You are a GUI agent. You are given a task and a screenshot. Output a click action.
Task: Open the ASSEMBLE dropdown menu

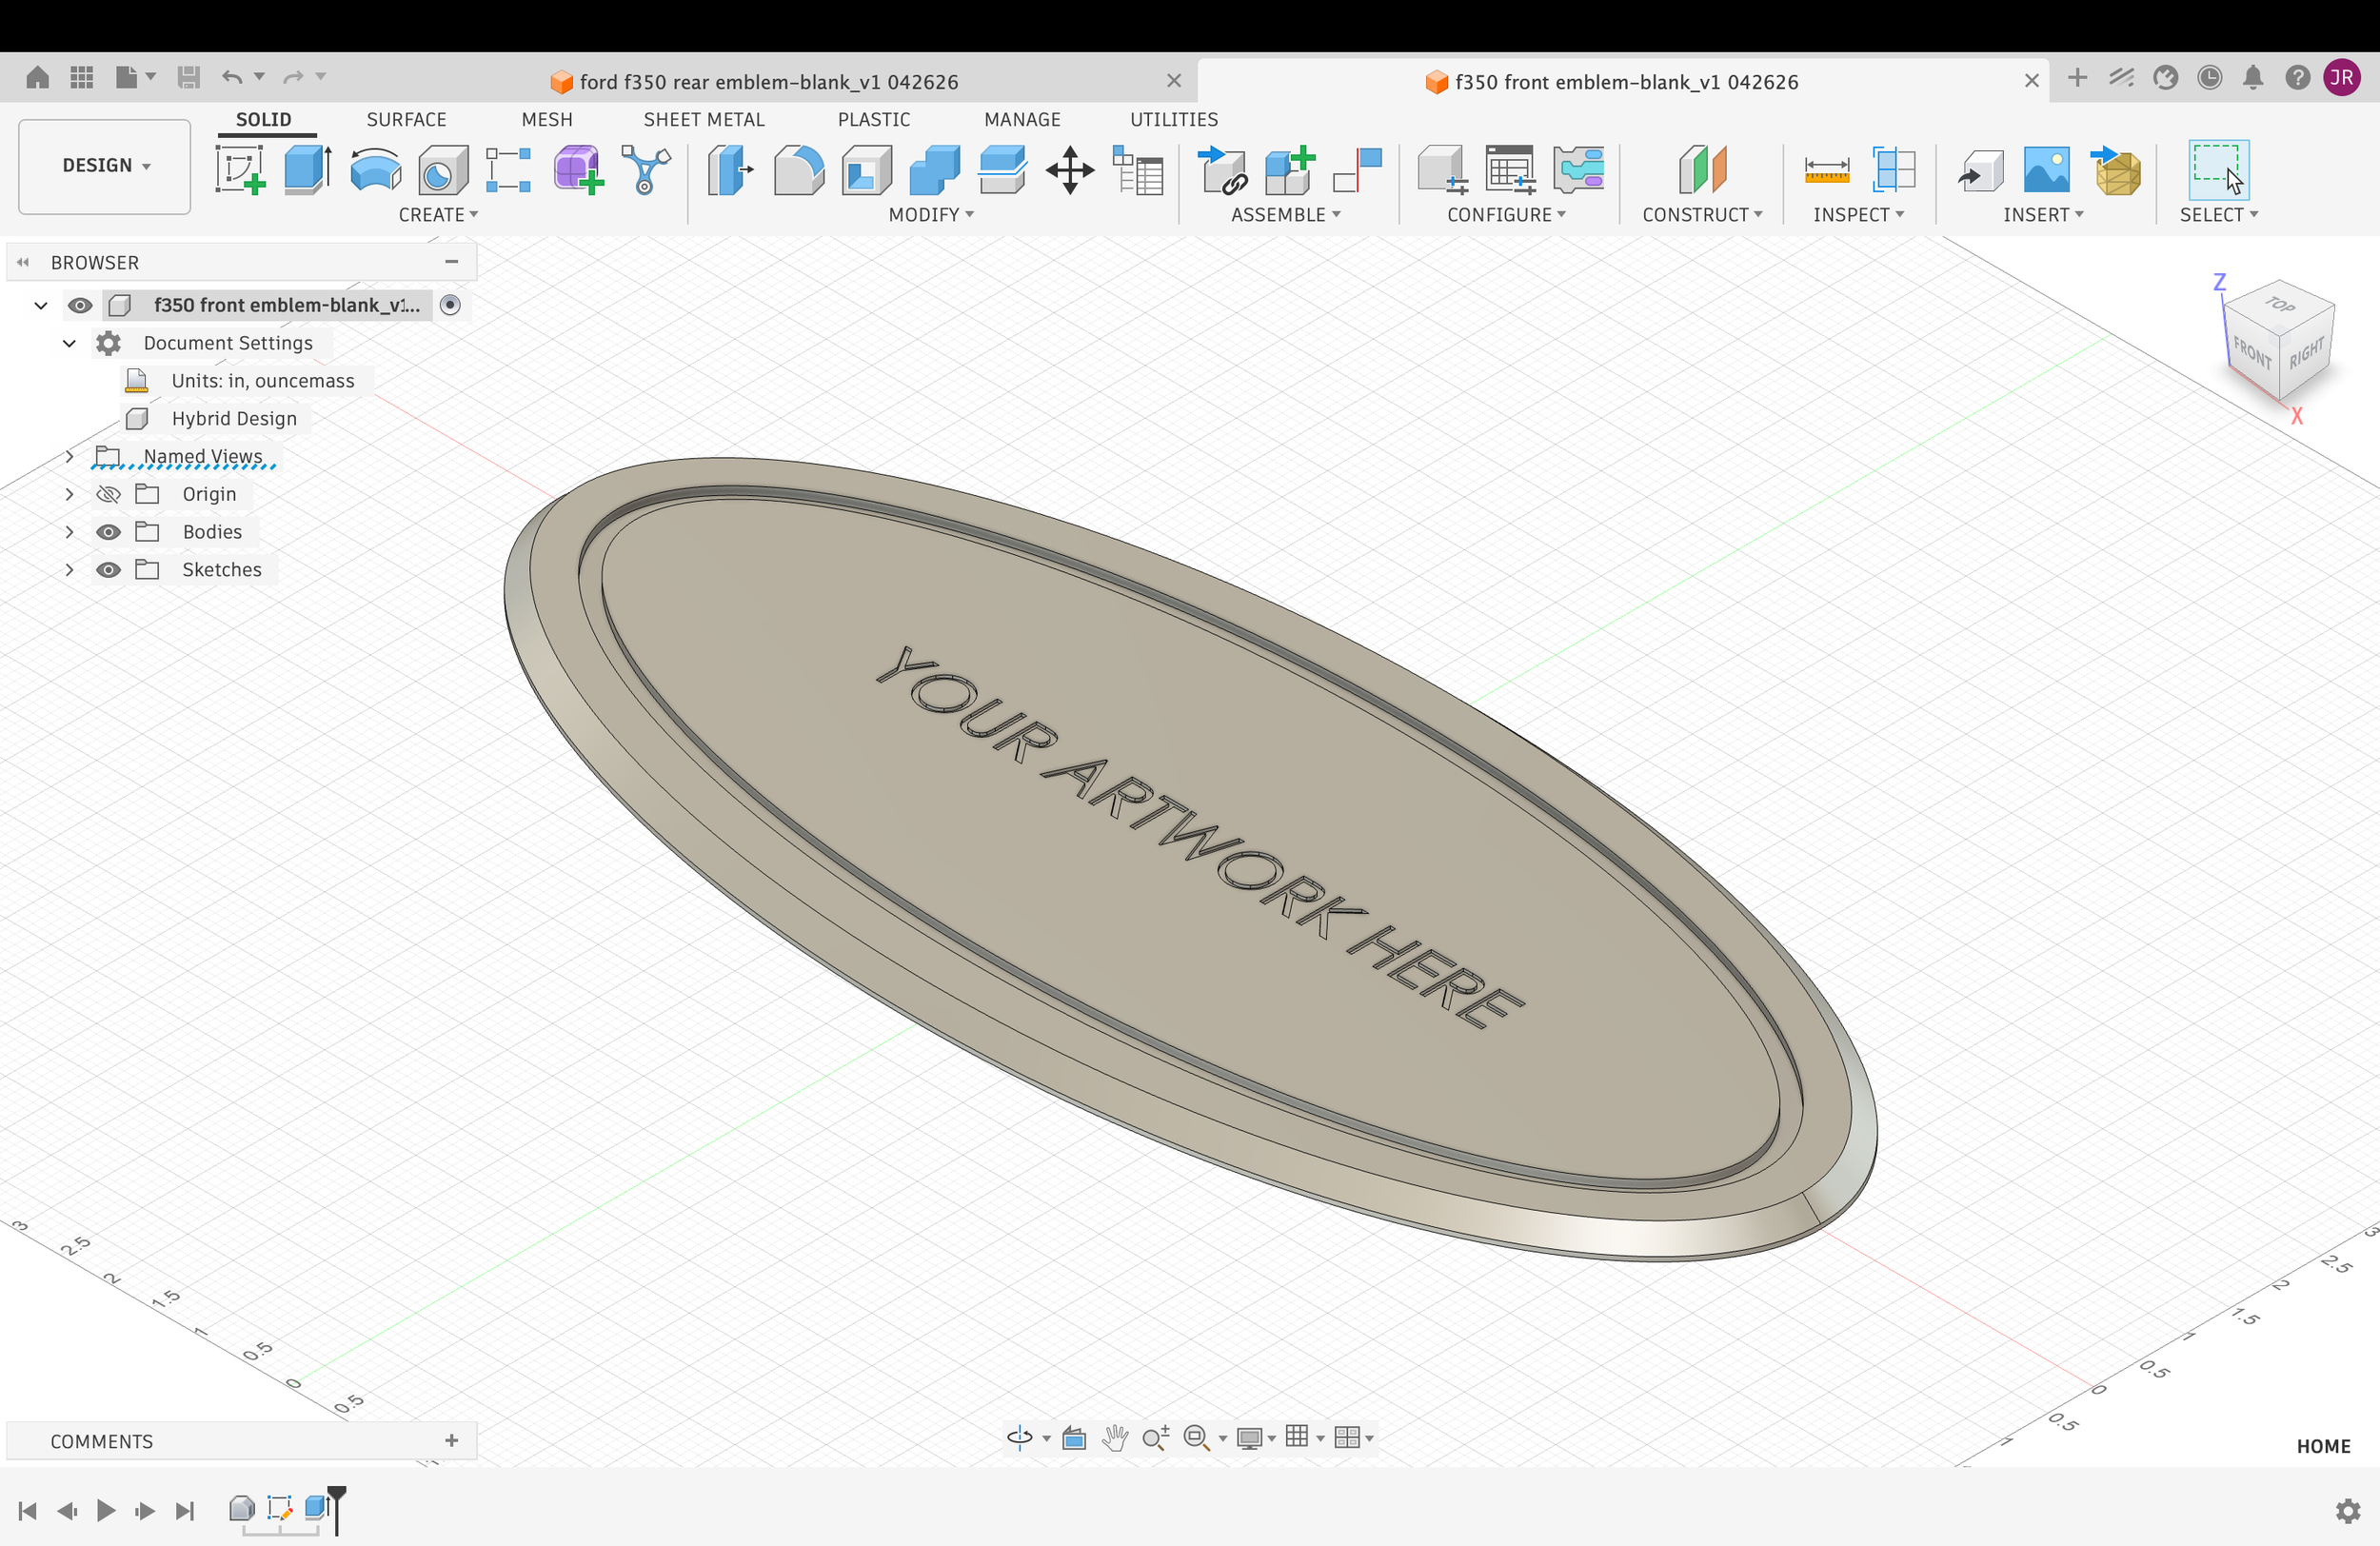[x=1286, y=215]
